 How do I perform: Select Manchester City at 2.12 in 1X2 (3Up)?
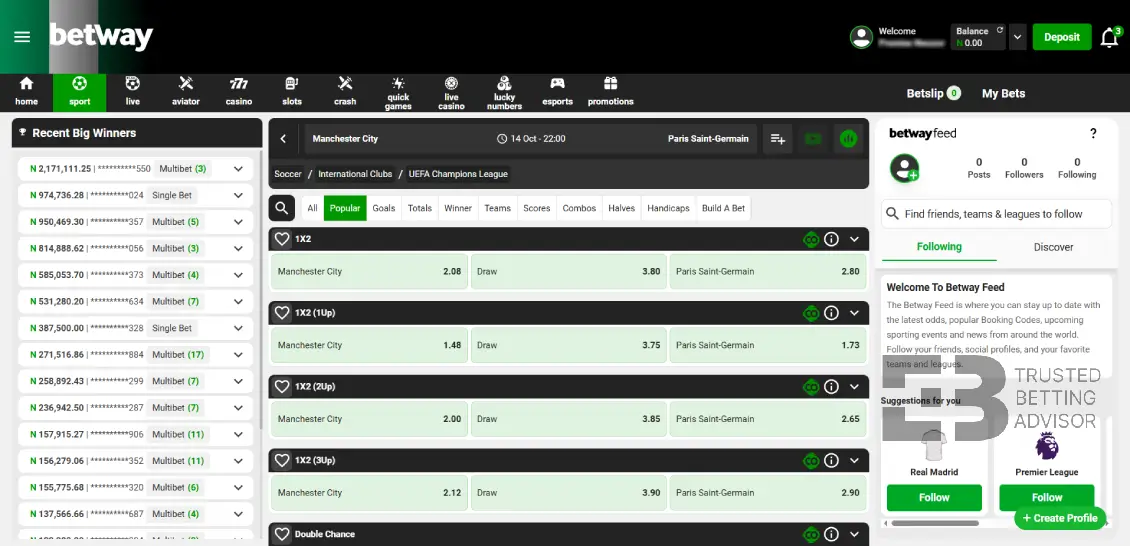[x=369, y=493]
